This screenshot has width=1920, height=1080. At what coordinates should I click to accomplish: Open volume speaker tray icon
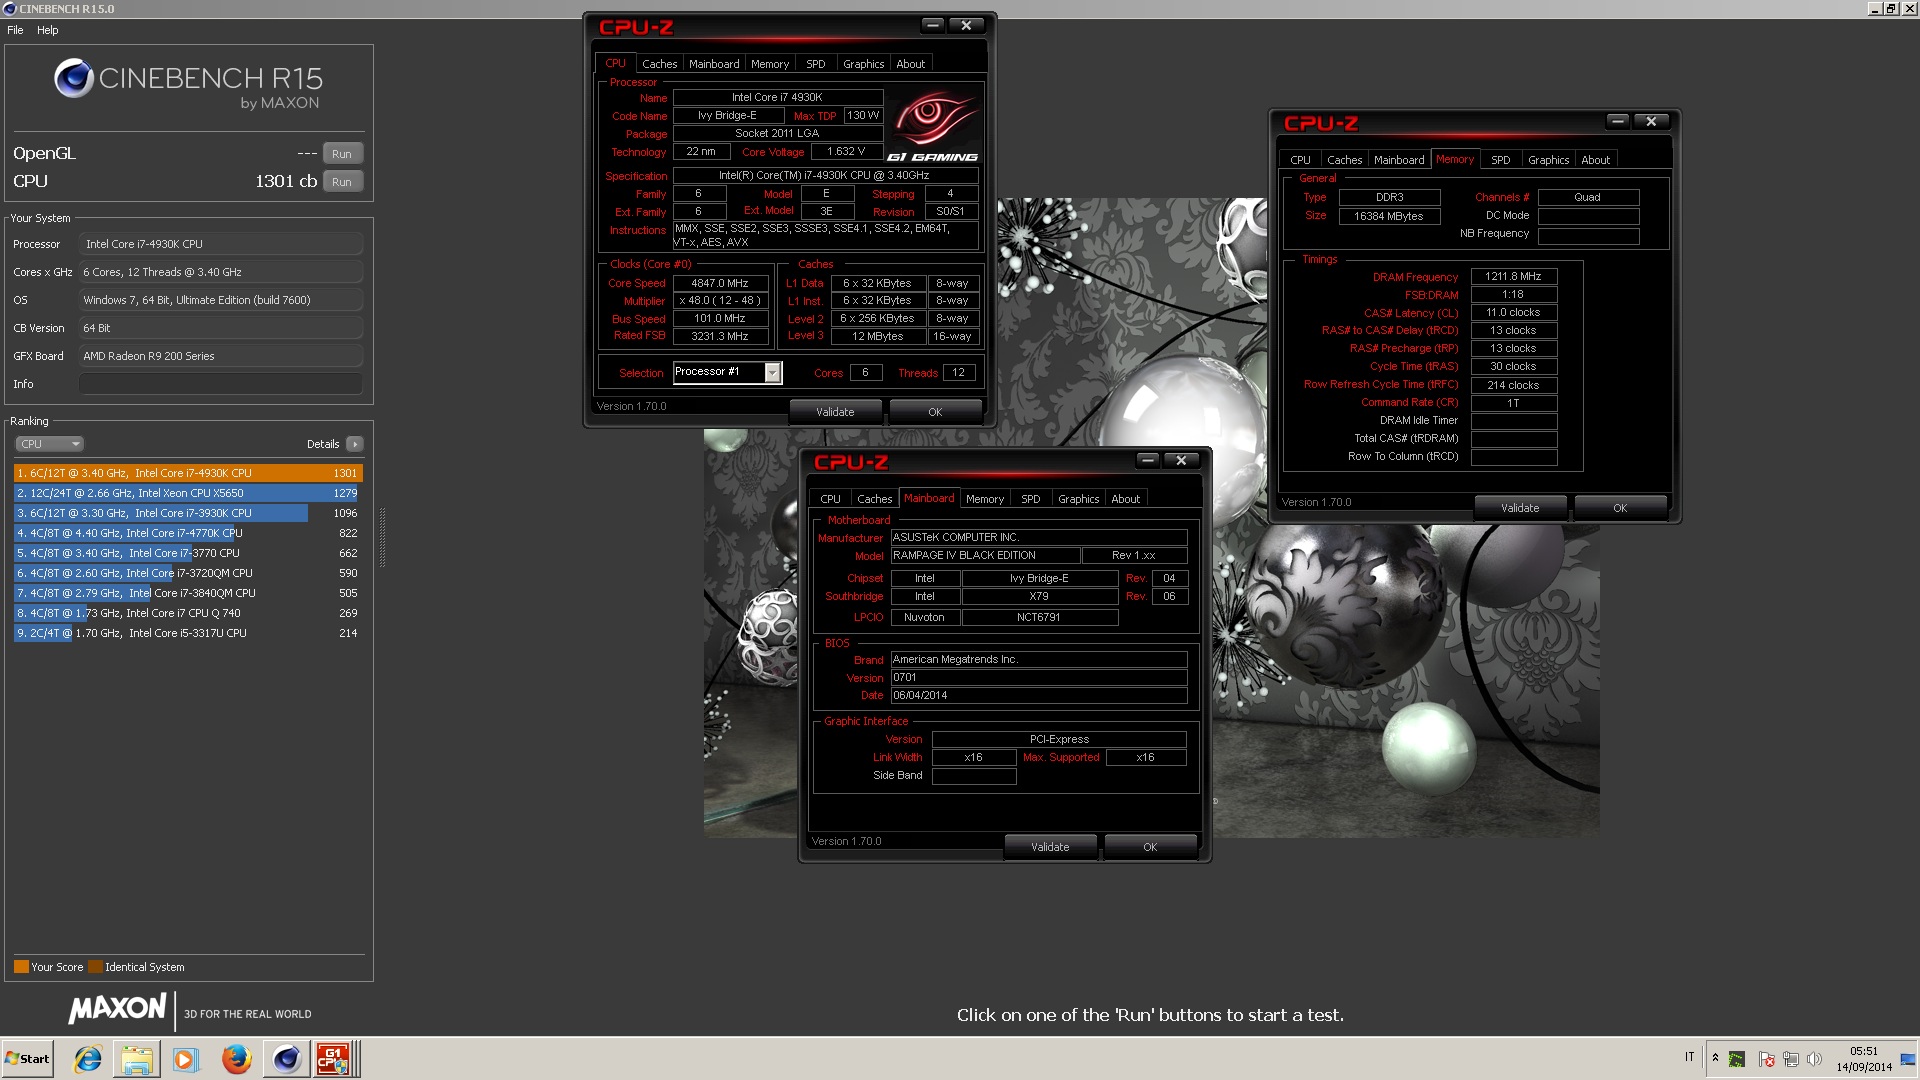coord(1814,1059)
